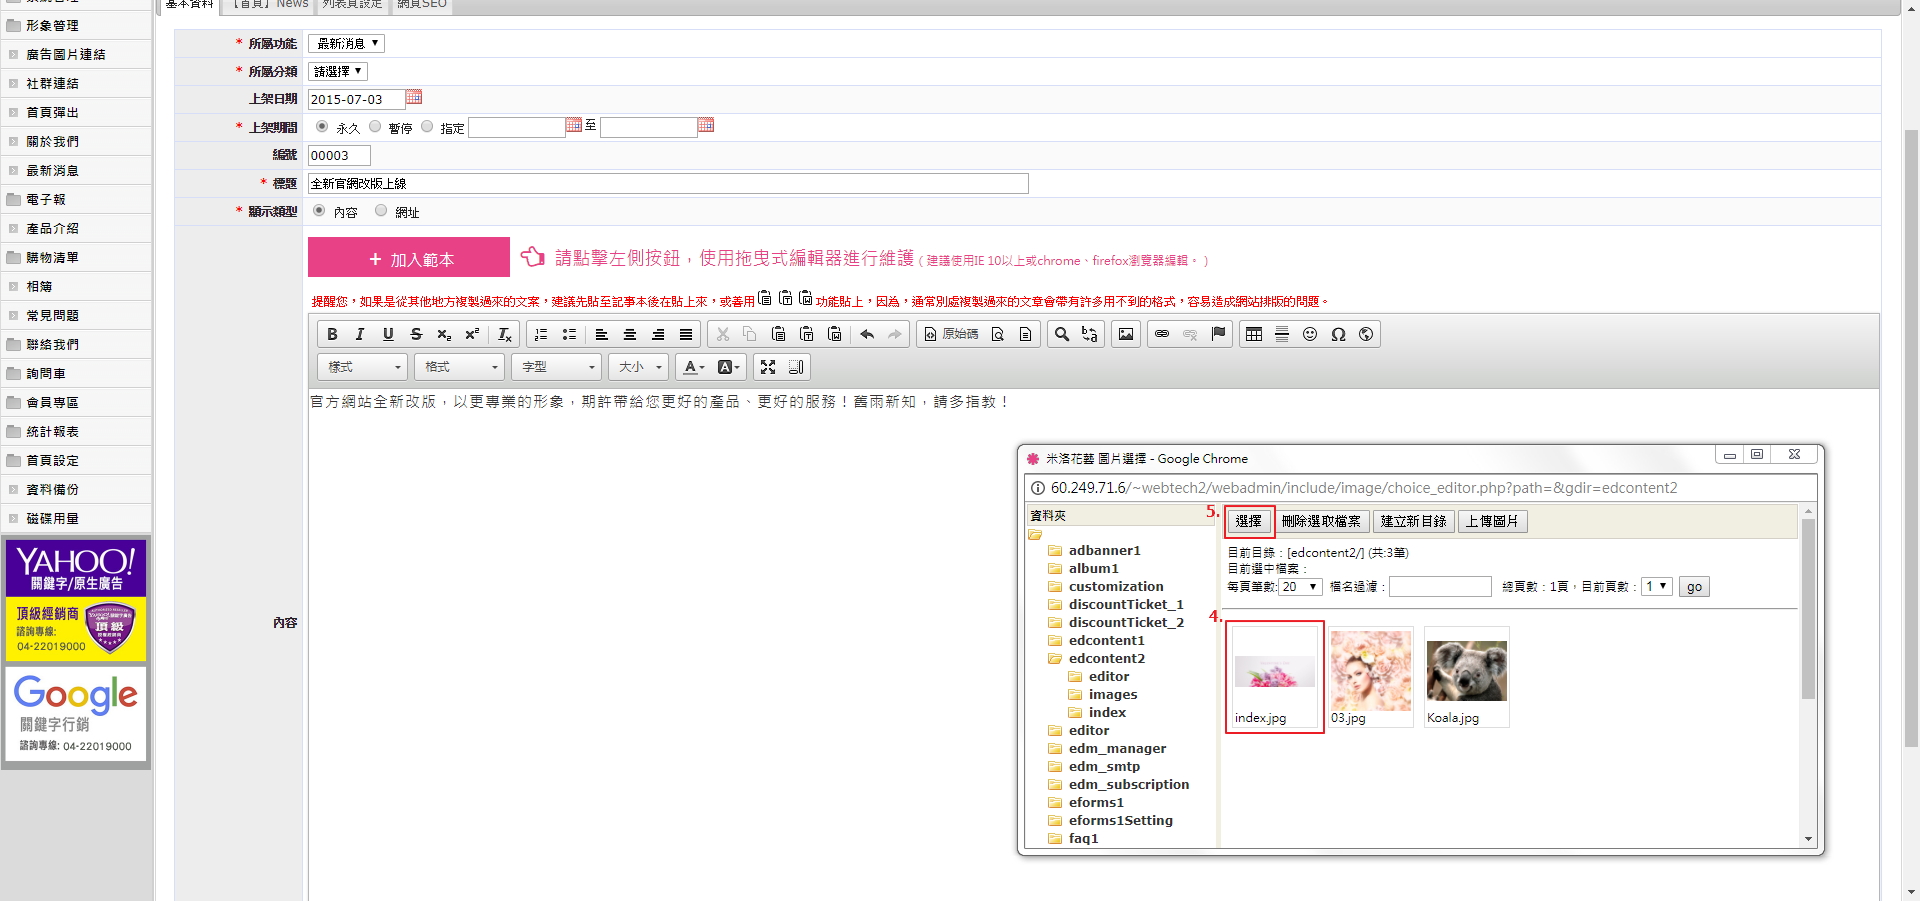Expand the 字型 font dropdown
This screenshot has width=1920, height=901.
[x=557, y=367]
